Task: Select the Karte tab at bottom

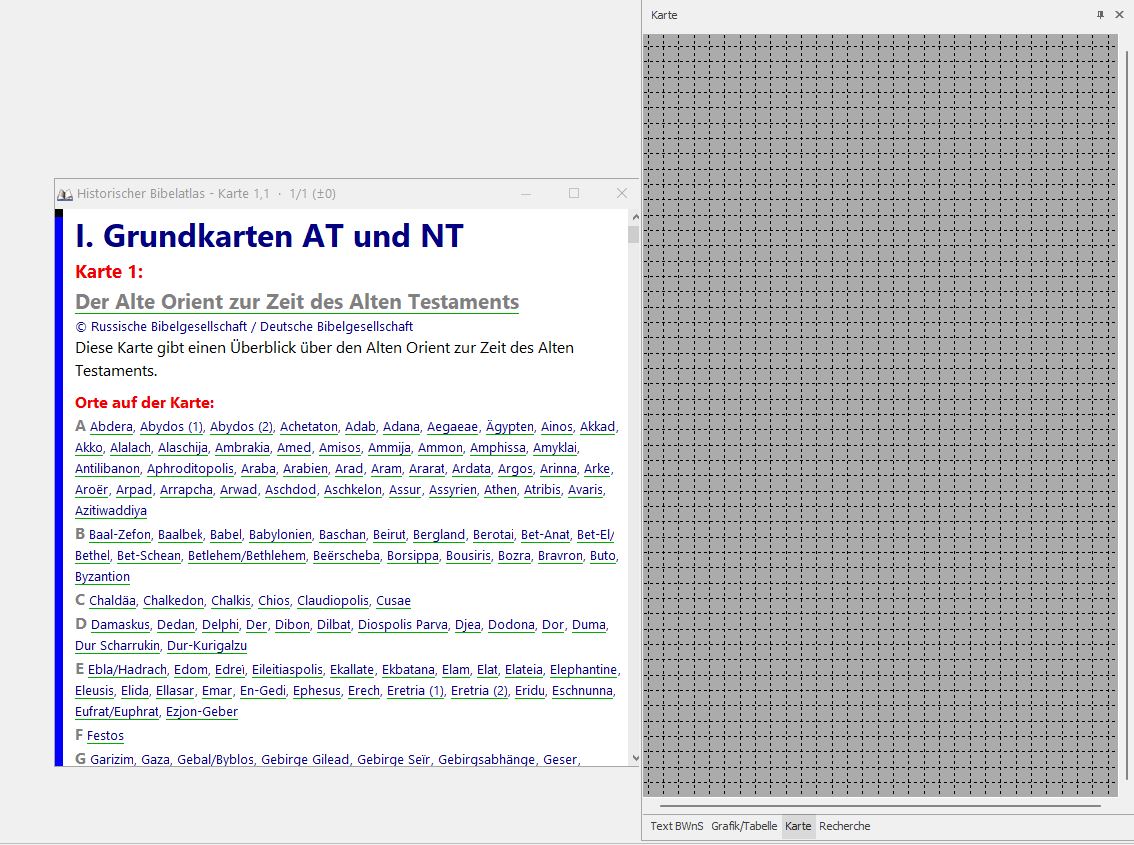Action: pos(798,826)
